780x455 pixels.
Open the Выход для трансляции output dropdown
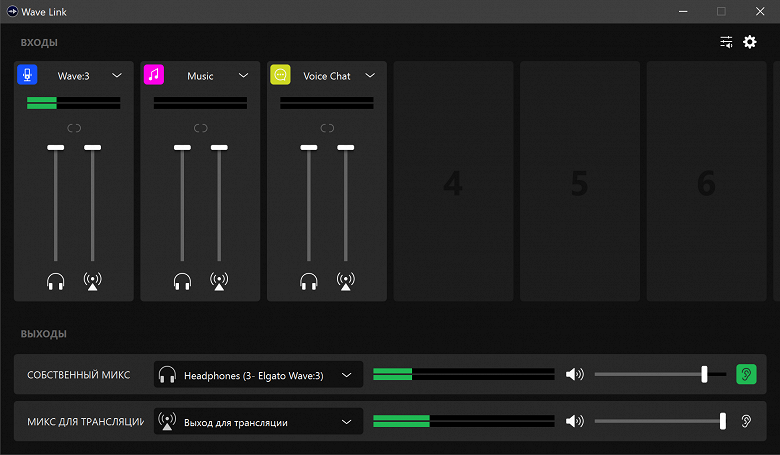point(258,422)
